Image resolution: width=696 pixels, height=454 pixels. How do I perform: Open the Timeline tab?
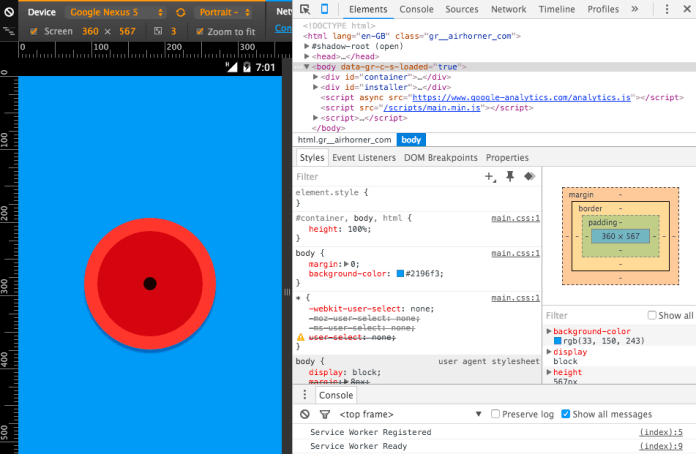(x=557, y=9)
